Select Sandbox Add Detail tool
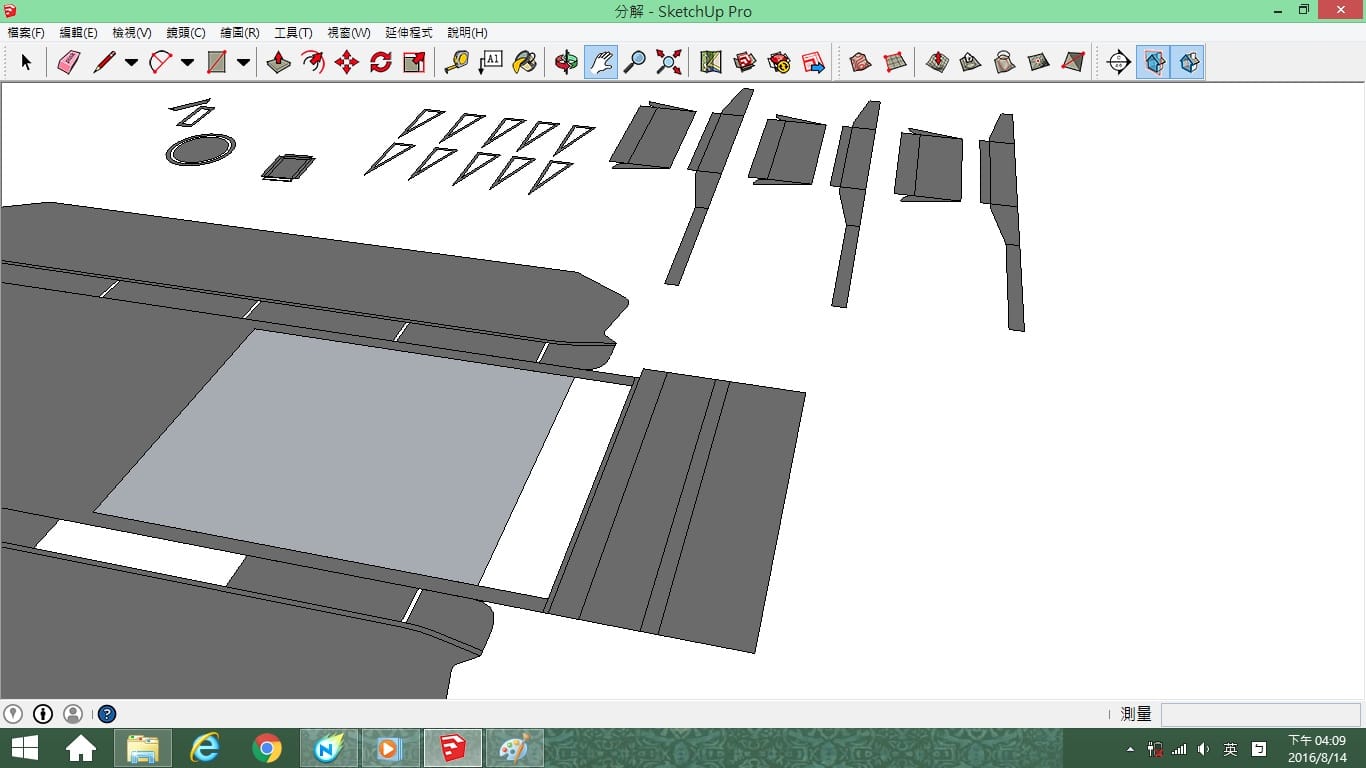The width and height of the screenshot is (1366, 768). coord(1038,62)
